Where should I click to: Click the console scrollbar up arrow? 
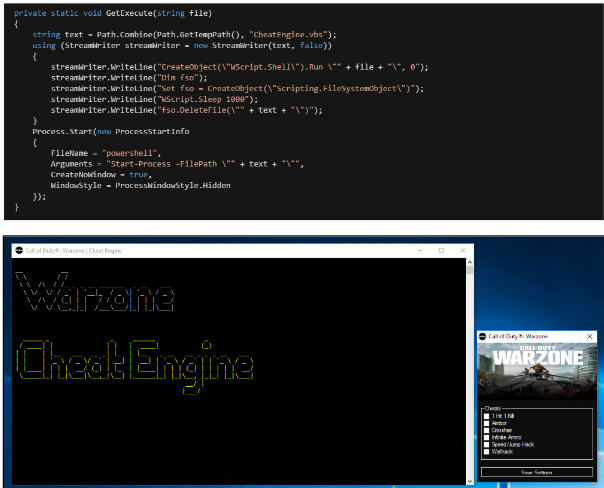point(470,262)
